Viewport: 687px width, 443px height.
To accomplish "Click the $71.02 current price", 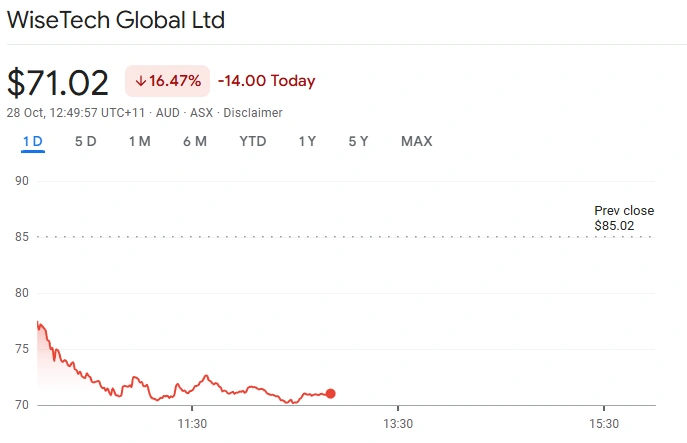I will 58,82.
